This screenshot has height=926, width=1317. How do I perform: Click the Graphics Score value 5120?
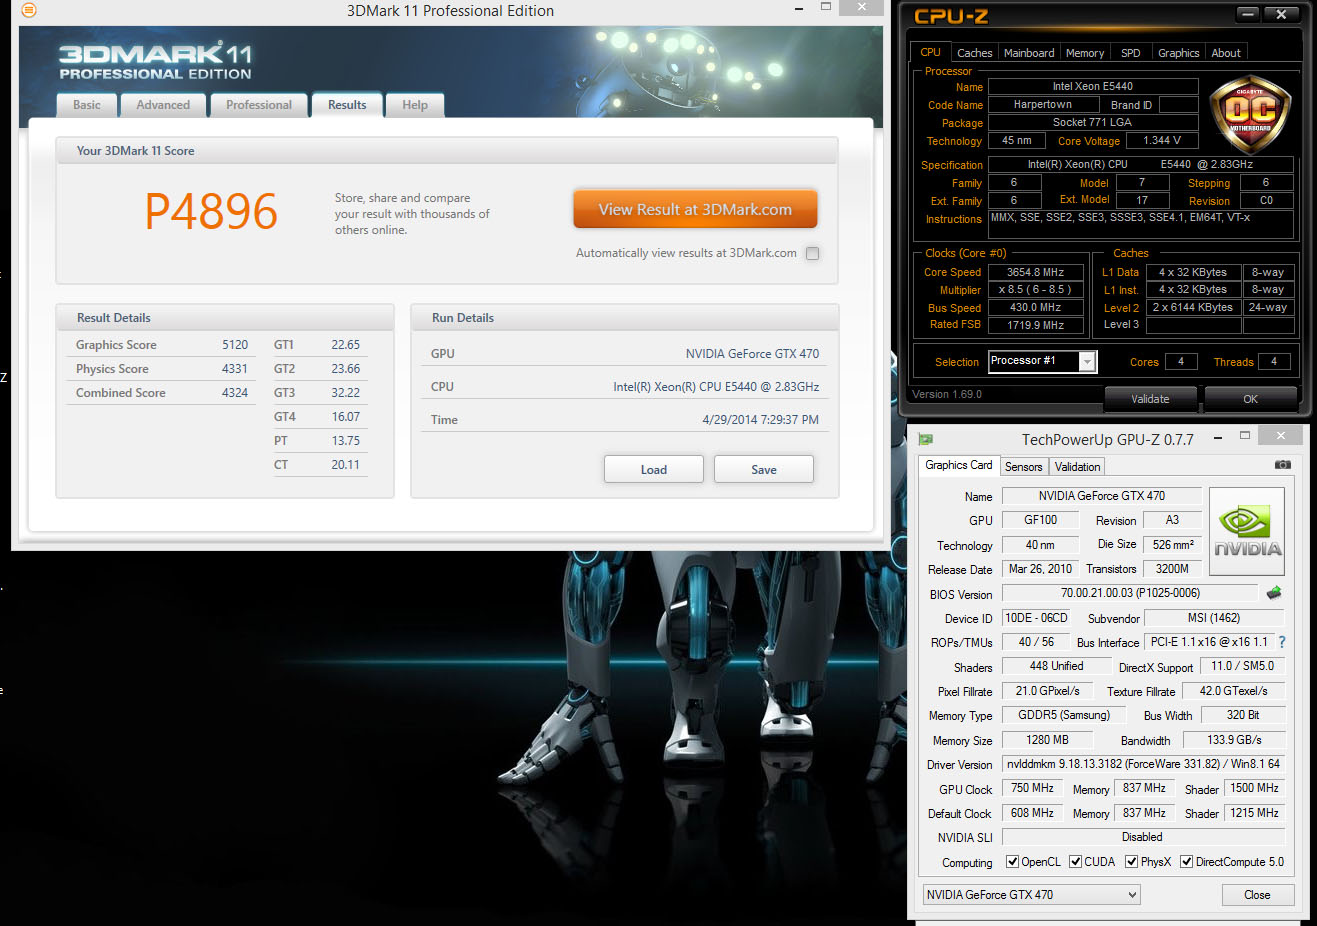pos(235,345)
